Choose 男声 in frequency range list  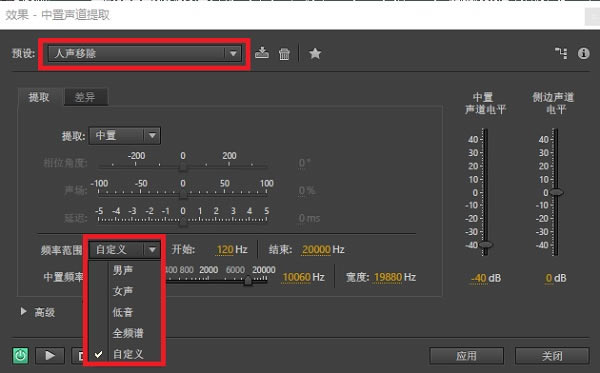point(123,270)
